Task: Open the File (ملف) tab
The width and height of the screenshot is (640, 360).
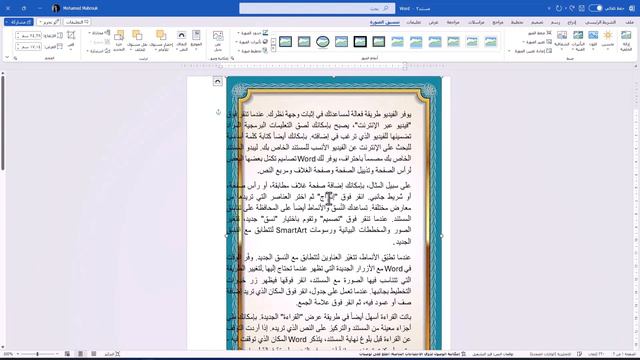Action: pos(629,22)
